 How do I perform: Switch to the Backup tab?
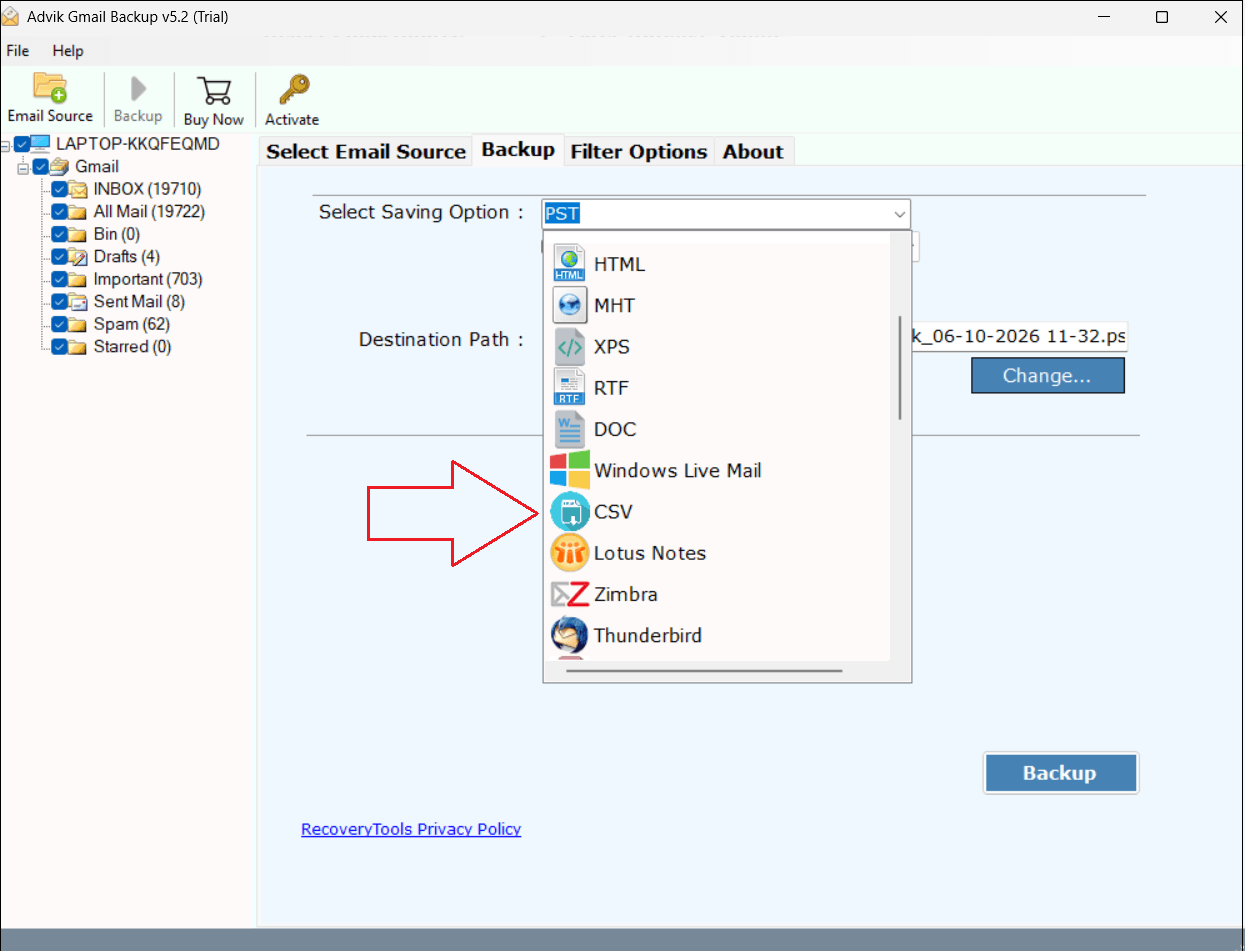pyautogui.click(x=518, y=149)
